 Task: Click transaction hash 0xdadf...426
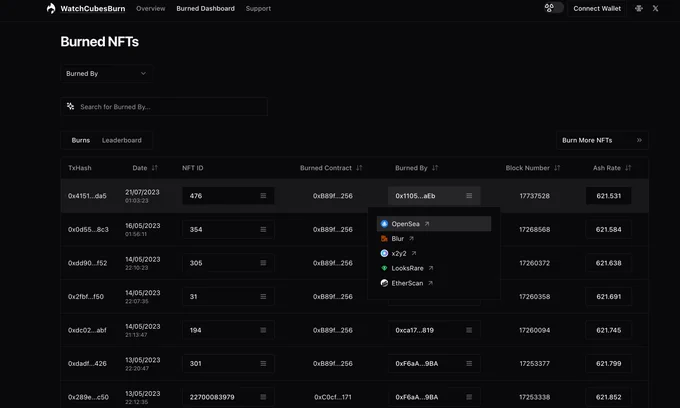tap(87, 363)
